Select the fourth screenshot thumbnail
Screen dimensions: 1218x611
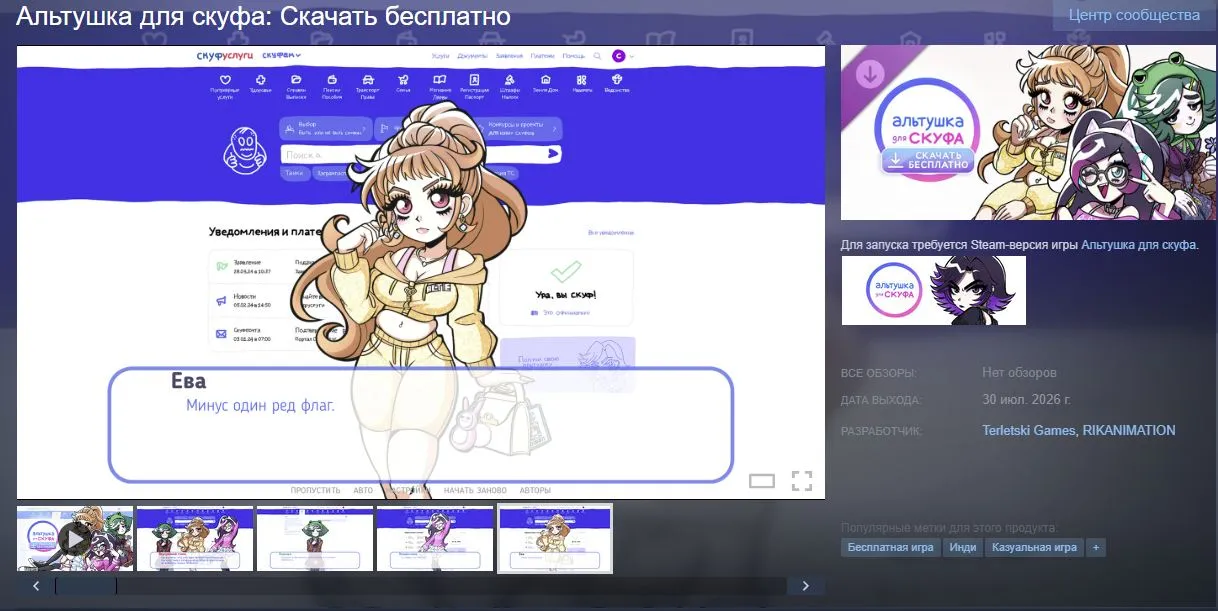(x=434, y=538)
